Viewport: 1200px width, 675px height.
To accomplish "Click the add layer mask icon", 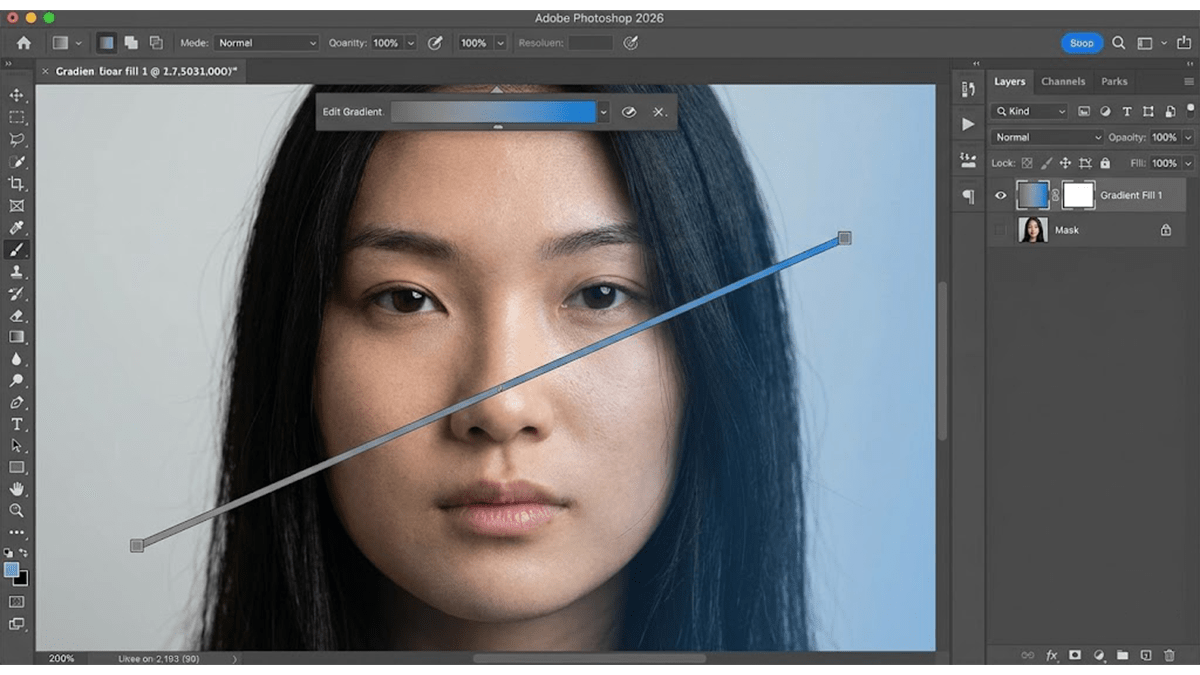I will point(1075,655).
